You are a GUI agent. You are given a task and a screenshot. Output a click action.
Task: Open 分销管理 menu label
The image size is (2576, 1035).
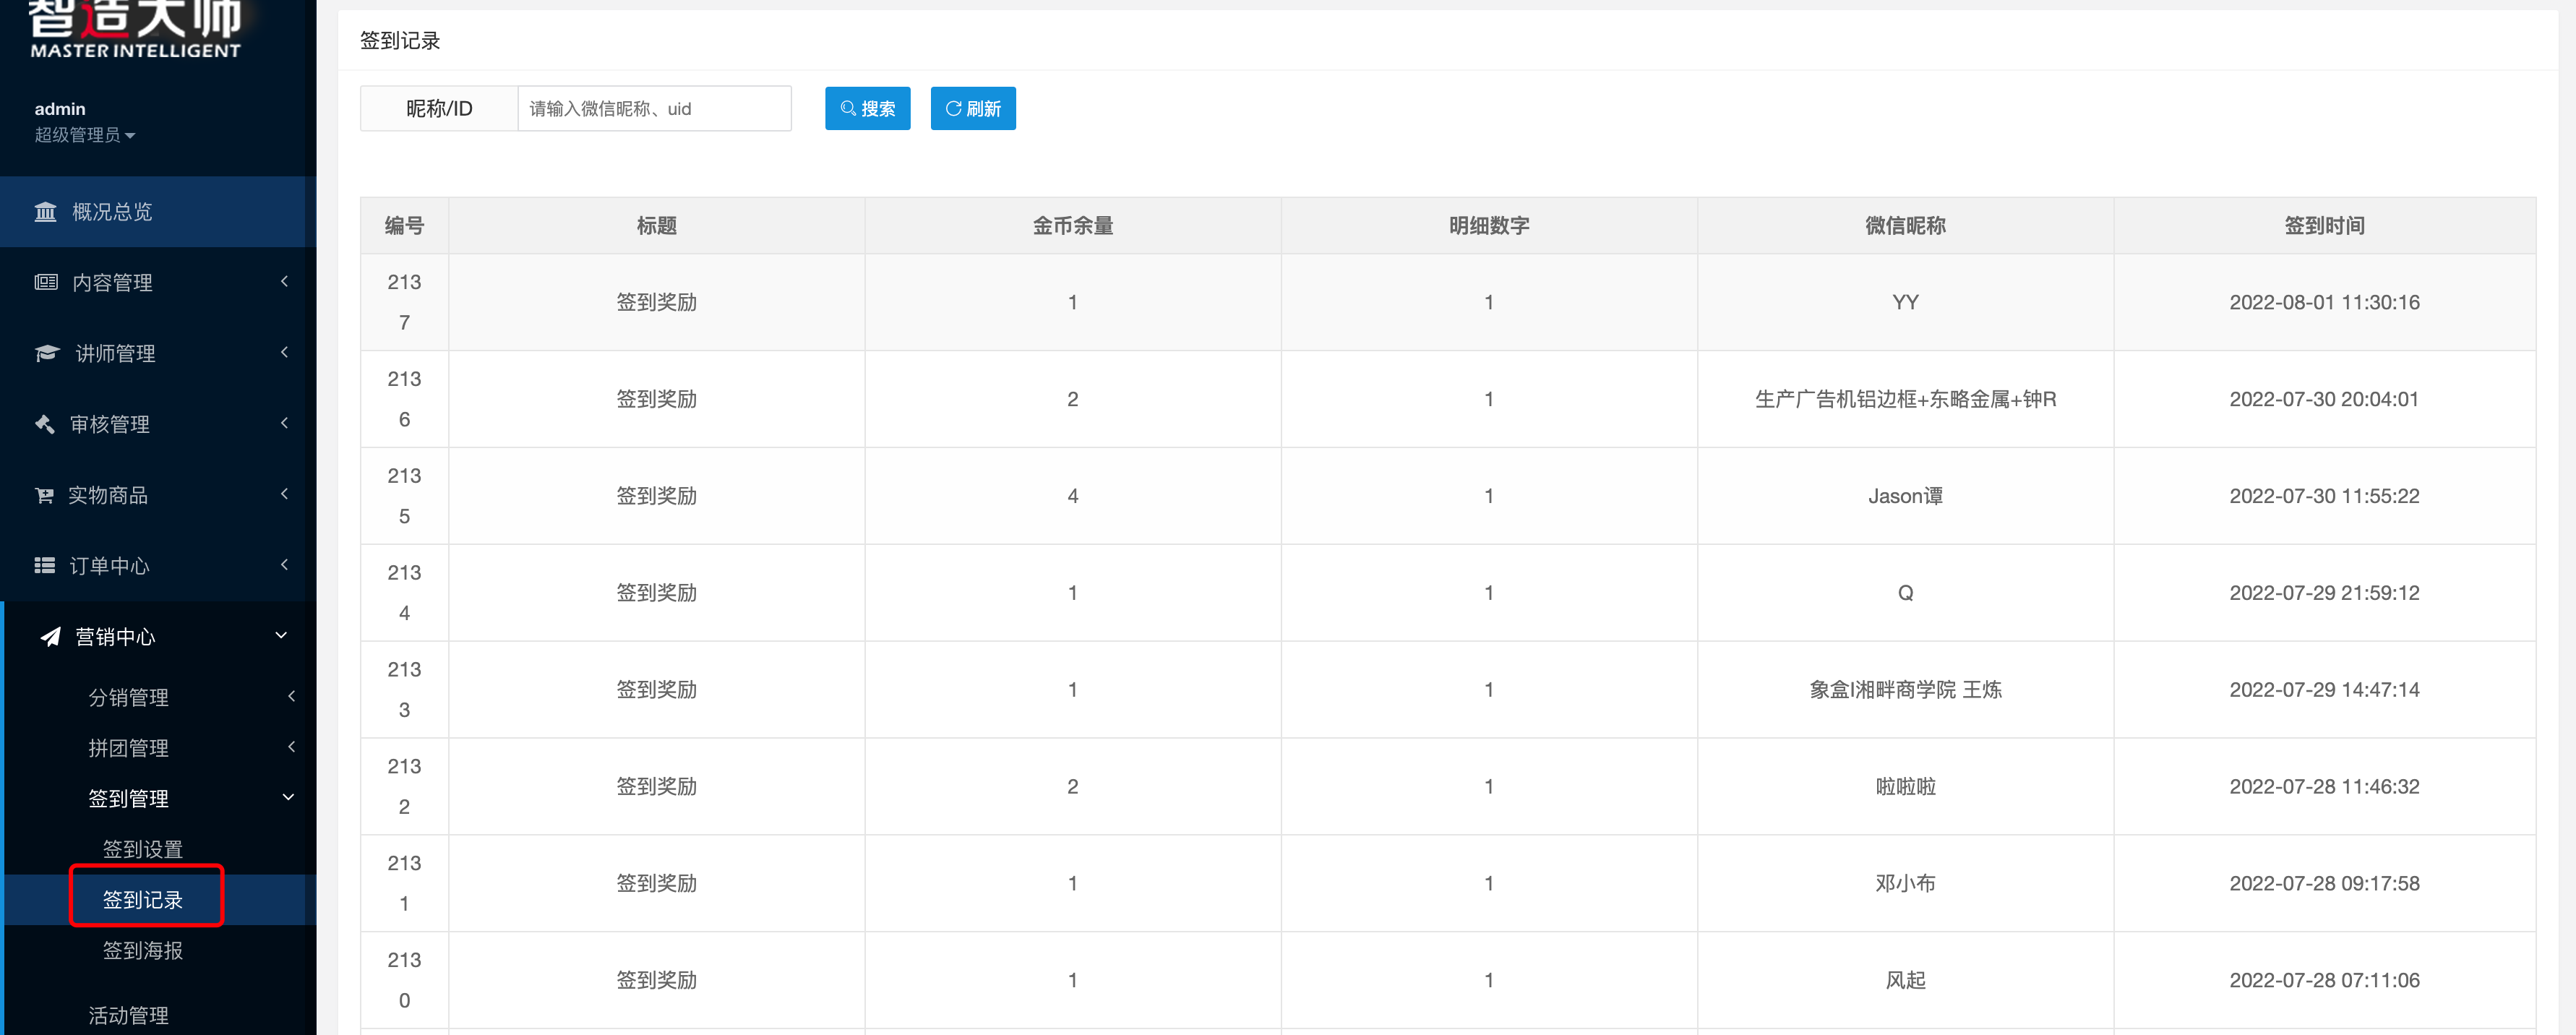pyautogui.click(x=129, y=697)
